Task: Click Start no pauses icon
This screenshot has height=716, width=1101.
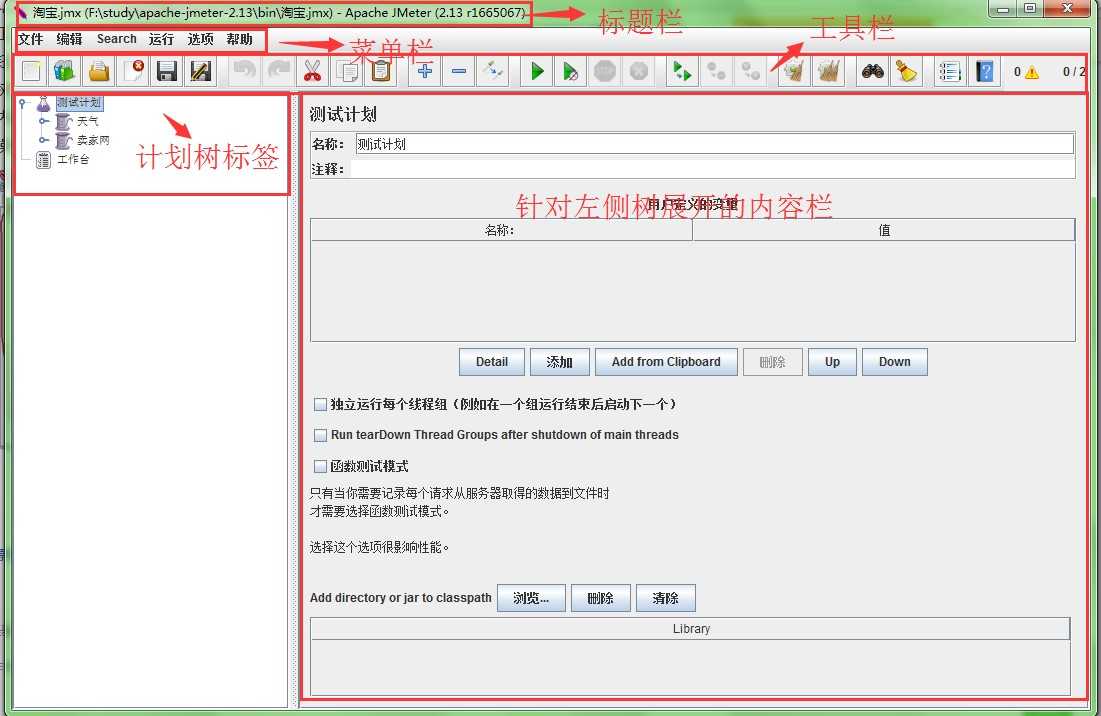Action: (571, 71)
